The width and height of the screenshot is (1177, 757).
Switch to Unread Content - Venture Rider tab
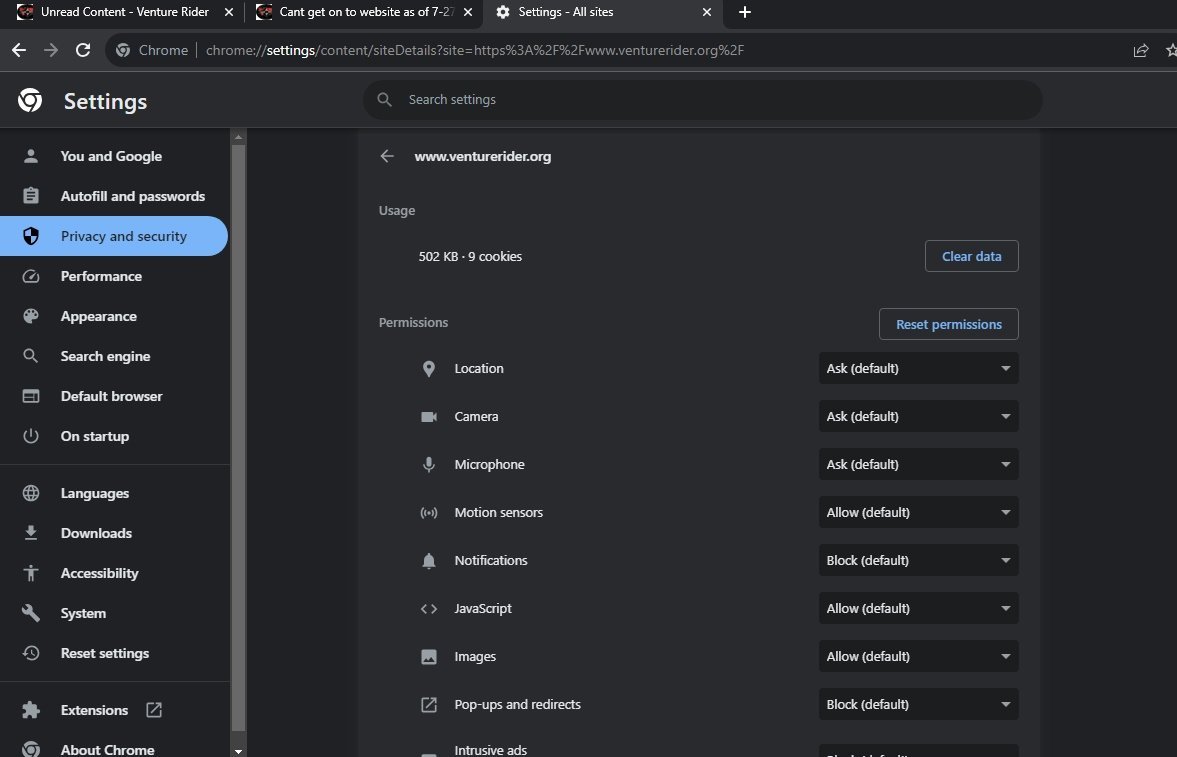(125, 12)
